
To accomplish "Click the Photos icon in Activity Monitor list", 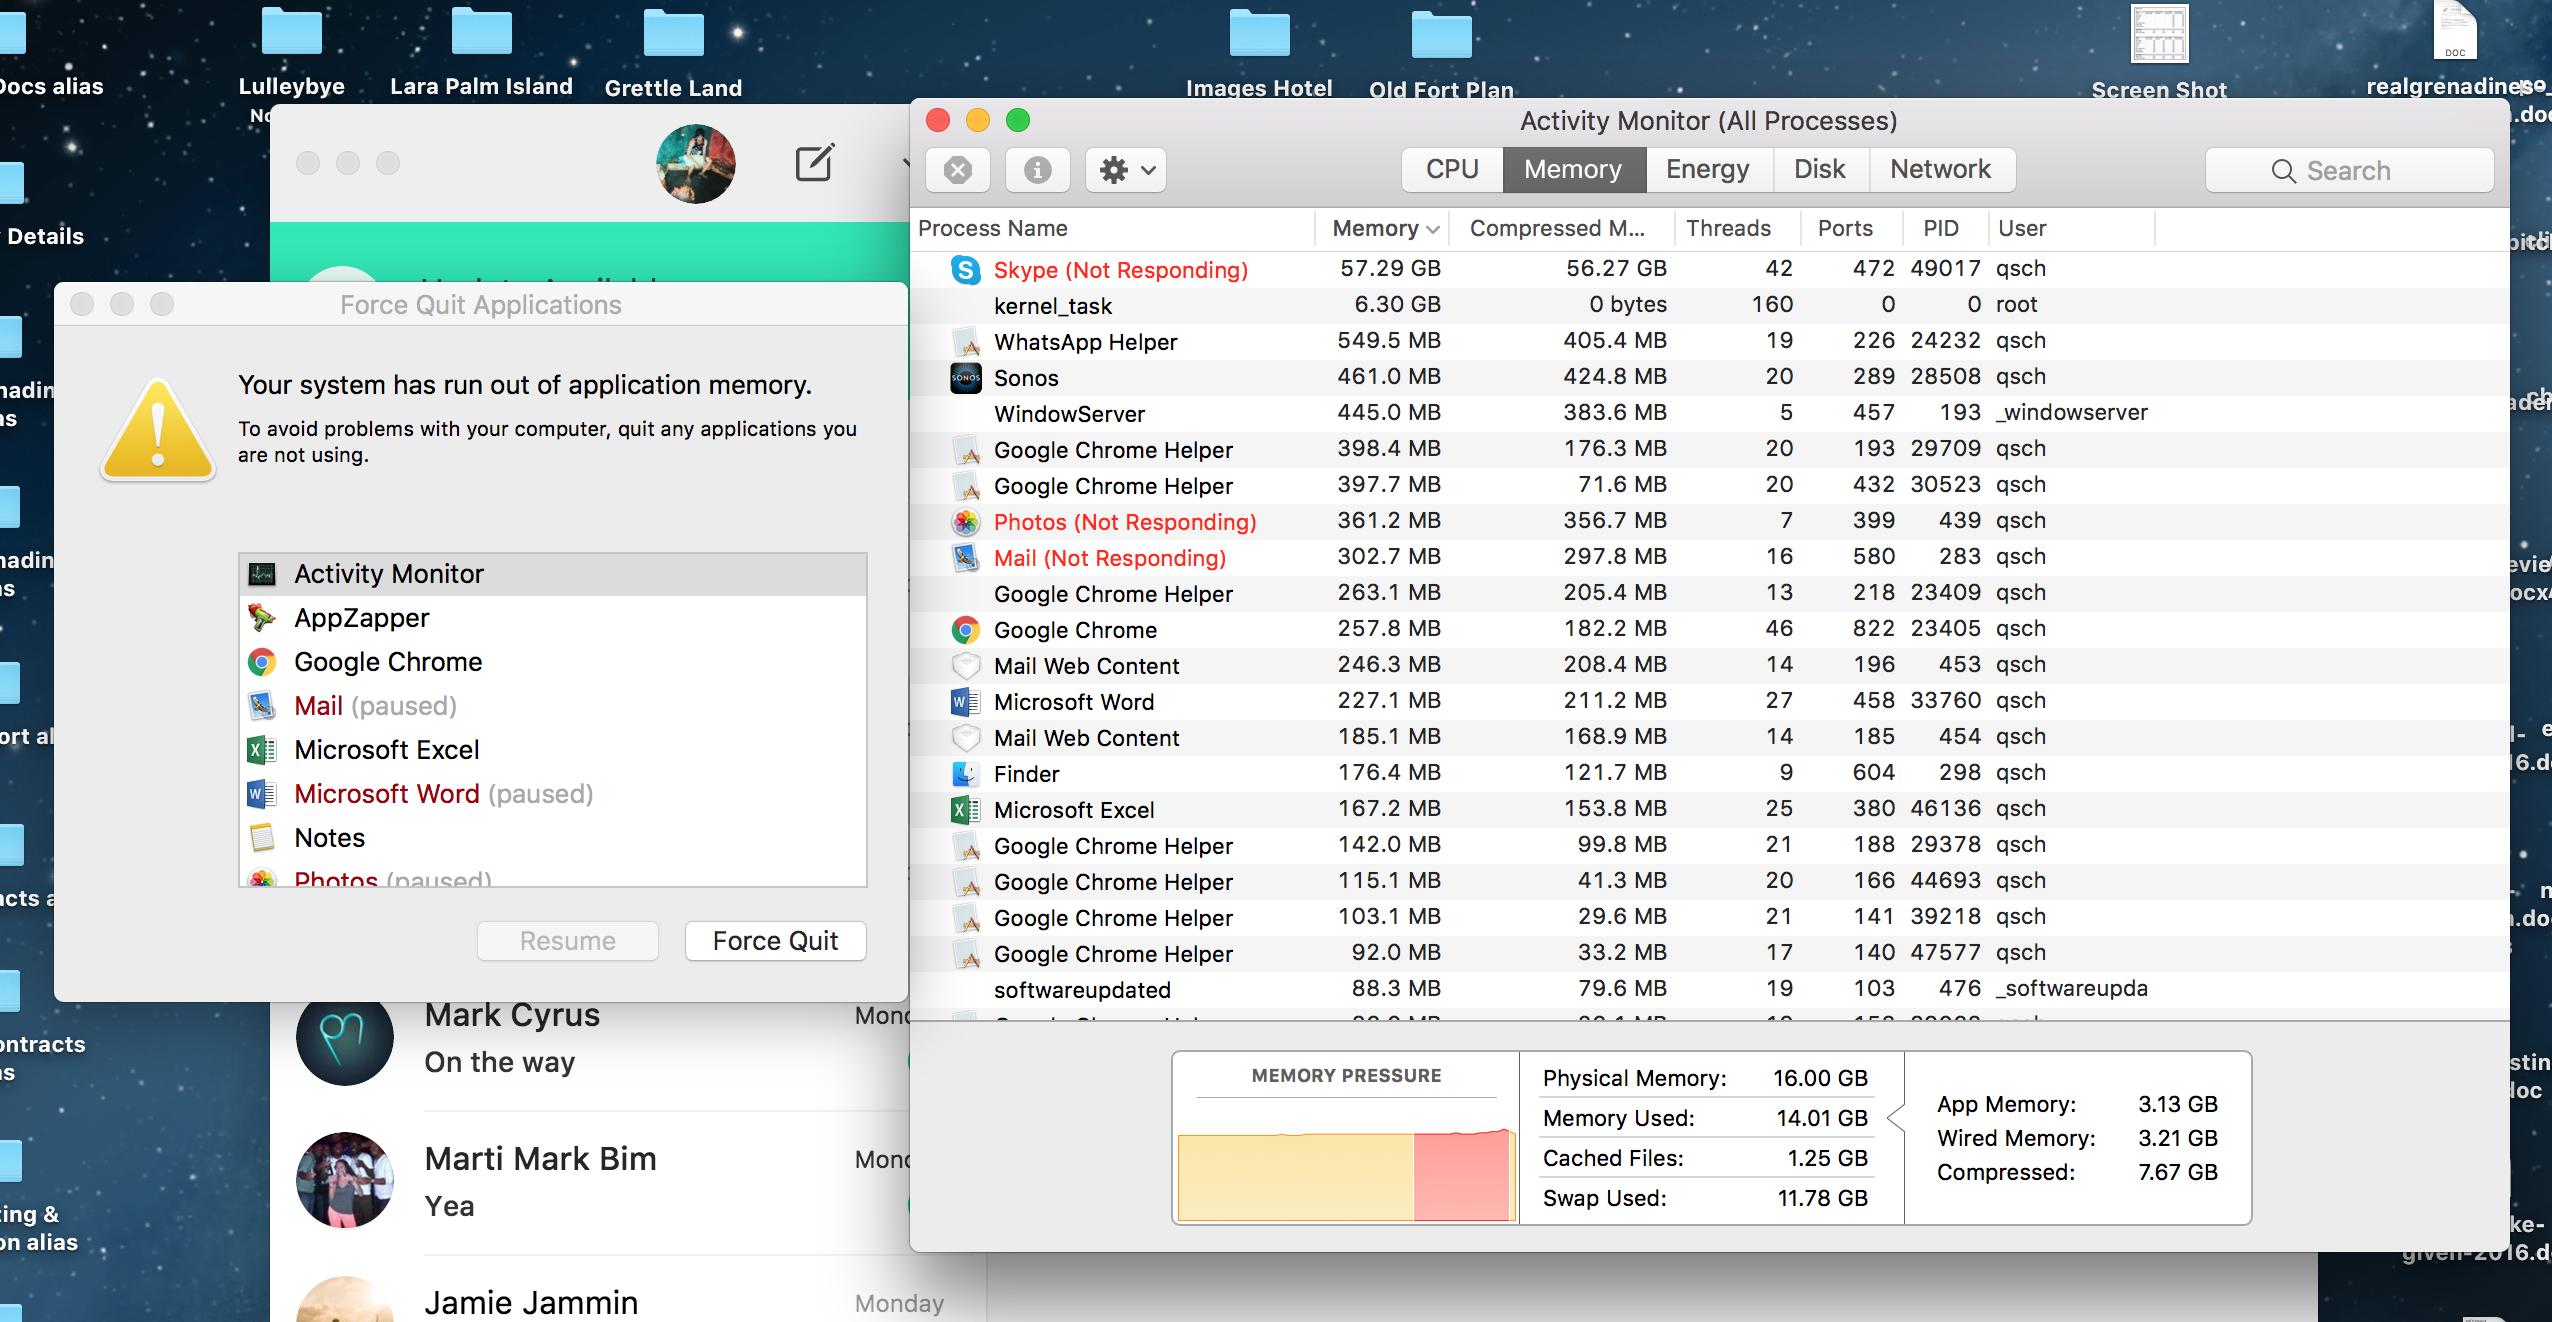I will (x=965, y=522).
